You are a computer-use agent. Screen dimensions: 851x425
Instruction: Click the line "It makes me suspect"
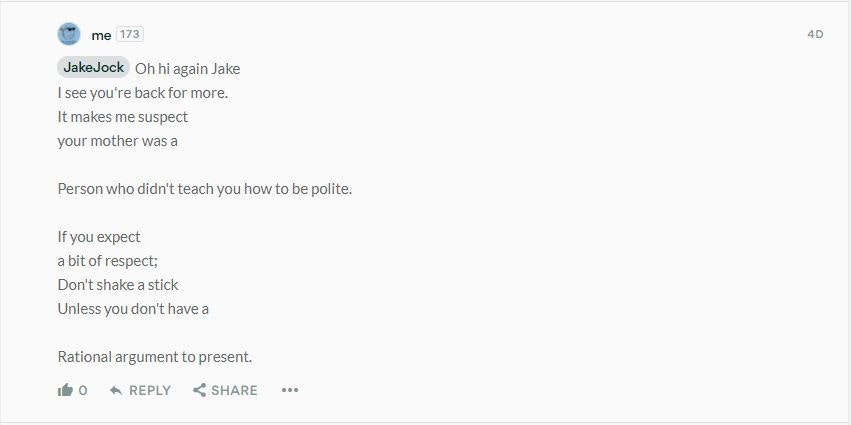point(123,117)
